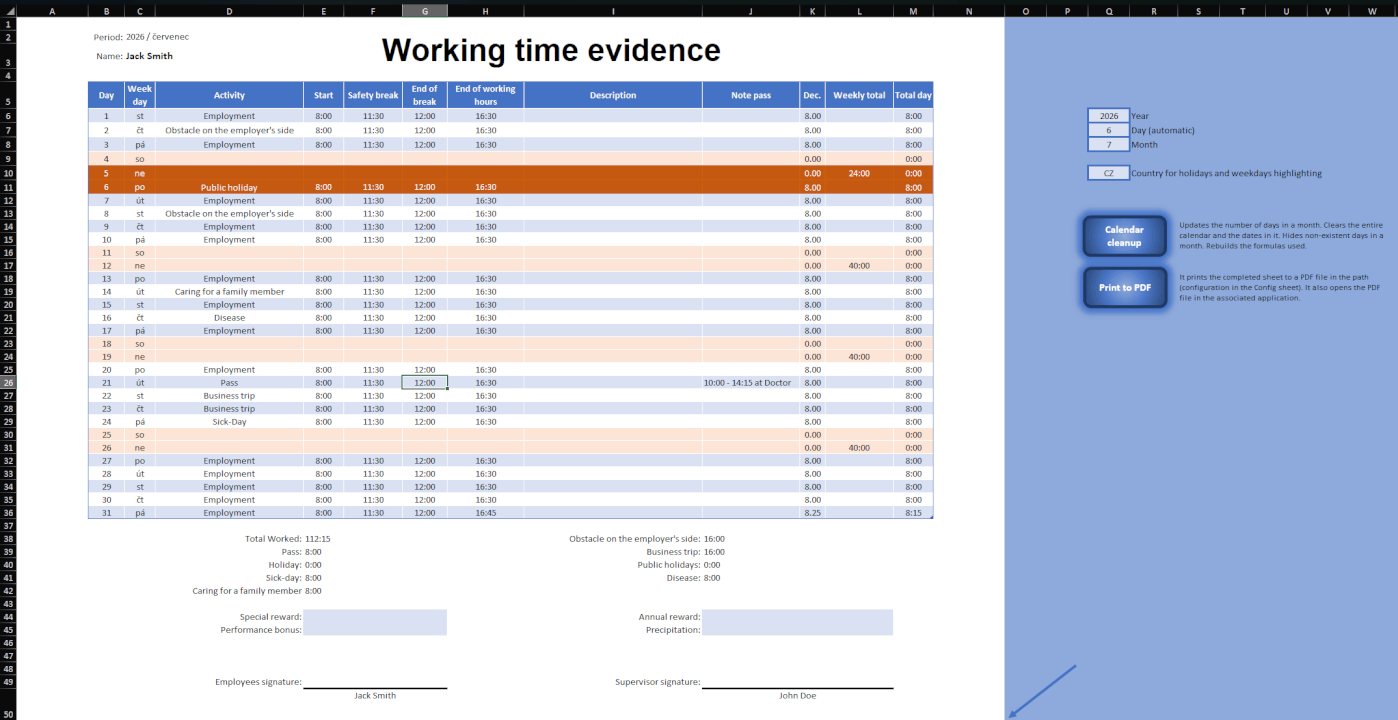Click the Print to PDF button
This screenshot has height=720, width=1398.
1124,287
